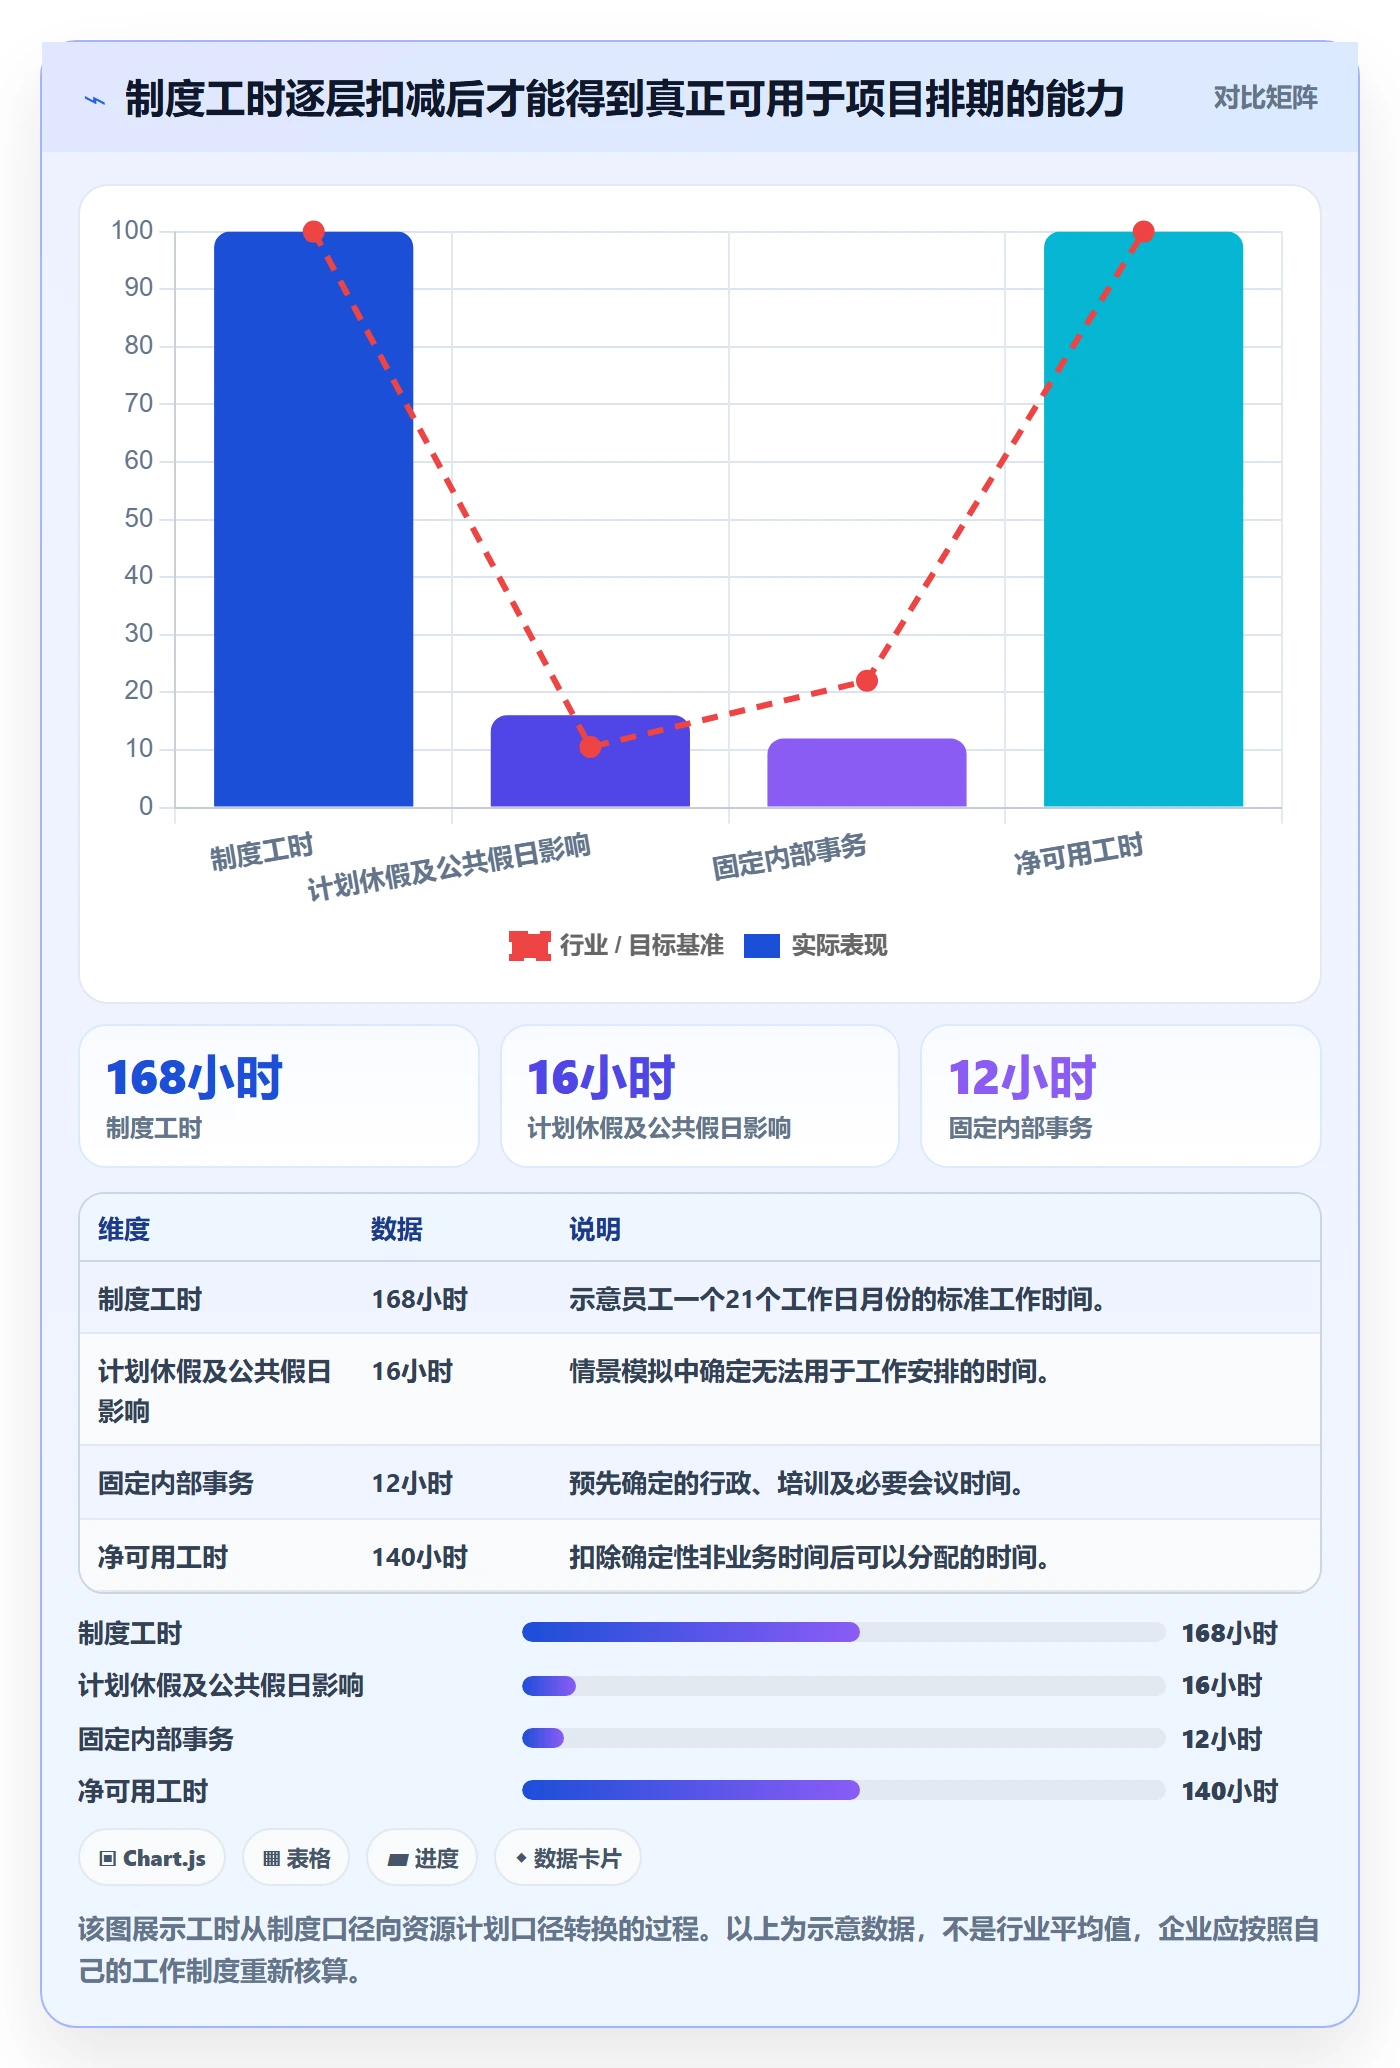
Task: Click the 说明 column header
Action: coord(595,1229)
